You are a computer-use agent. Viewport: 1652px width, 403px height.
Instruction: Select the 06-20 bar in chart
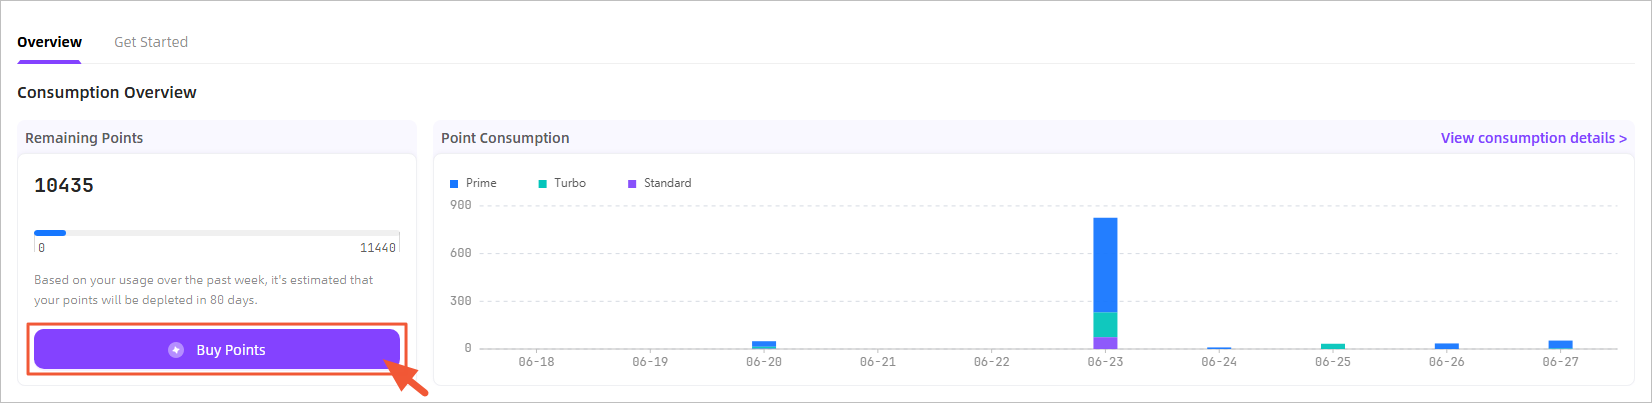click(764, 345)
